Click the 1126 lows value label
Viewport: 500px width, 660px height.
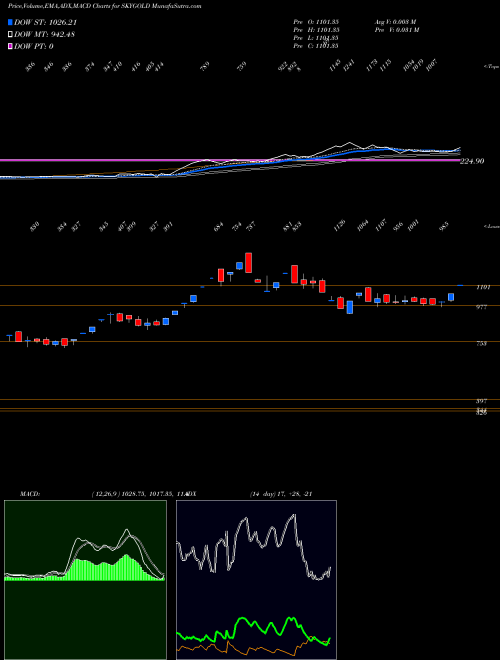coord(339,226)
